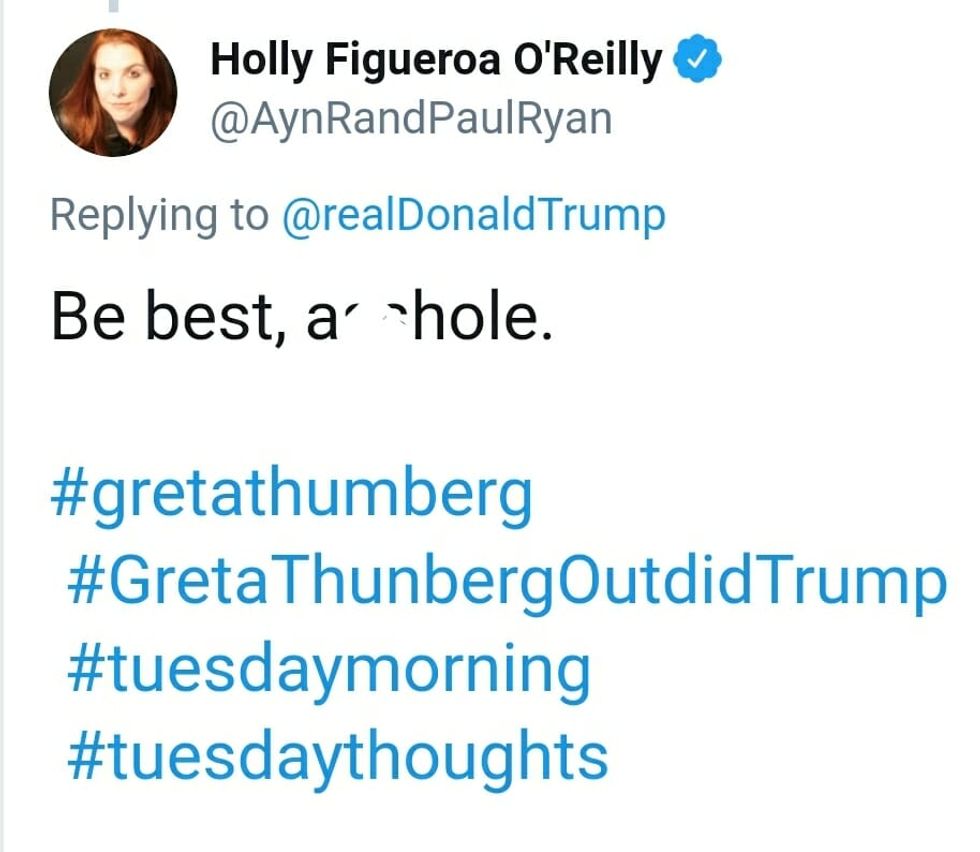
Task: Open Holly Figueroa O'Reilly's profile picture
Action: [113, 92]
